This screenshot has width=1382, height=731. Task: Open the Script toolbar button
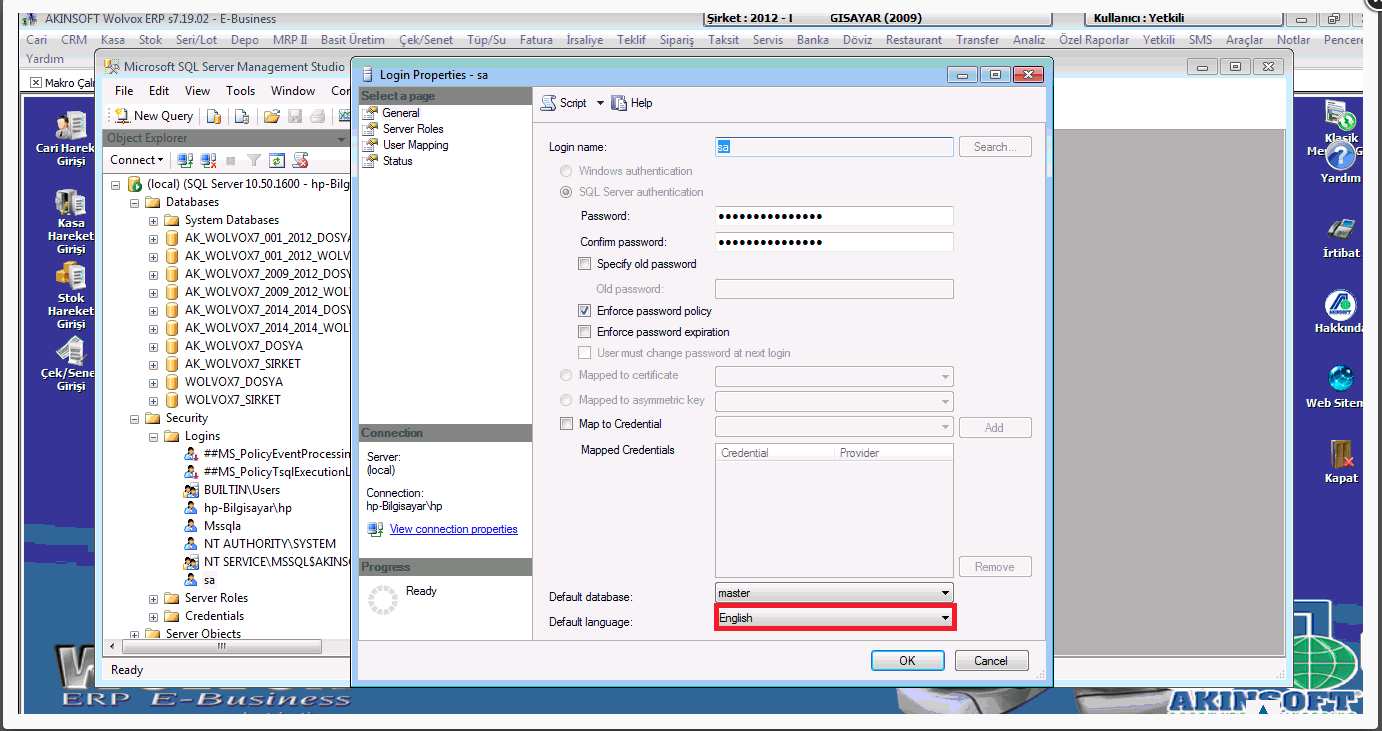tap(565, 103)
